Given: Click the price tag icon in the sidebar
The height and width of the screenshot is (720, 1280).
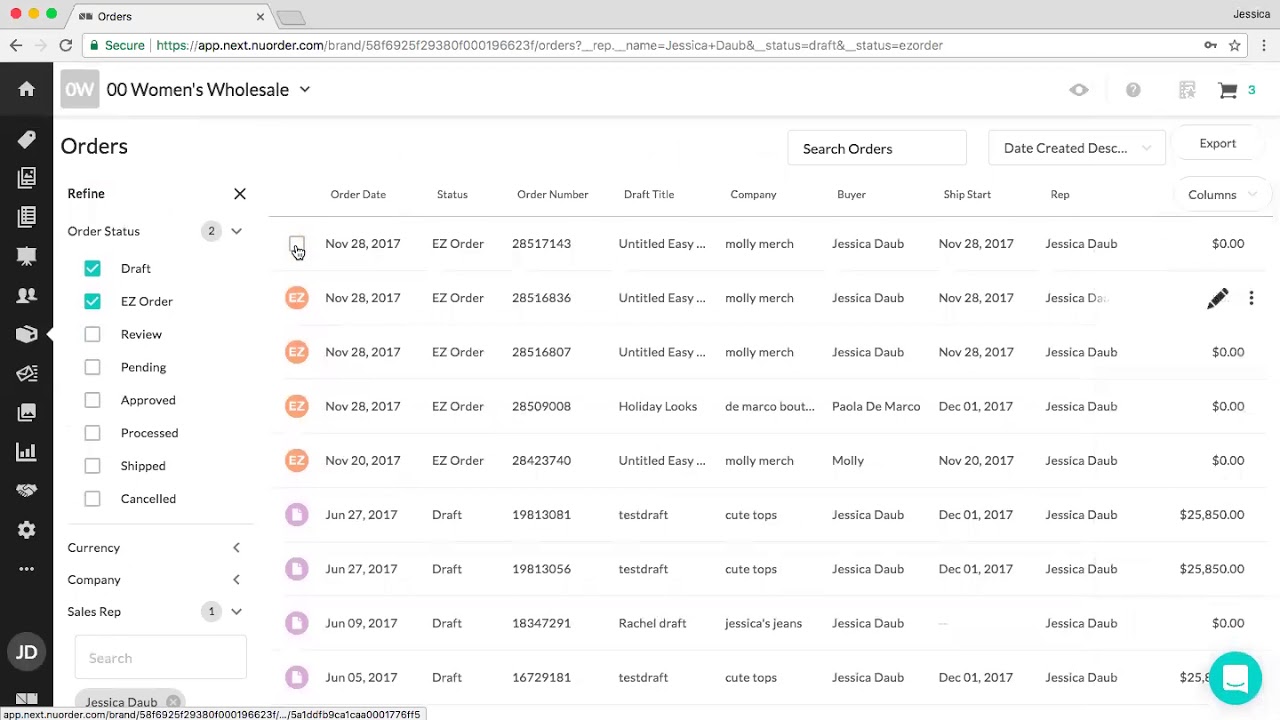Looking at the screenshot, I should tap(27, 139).
